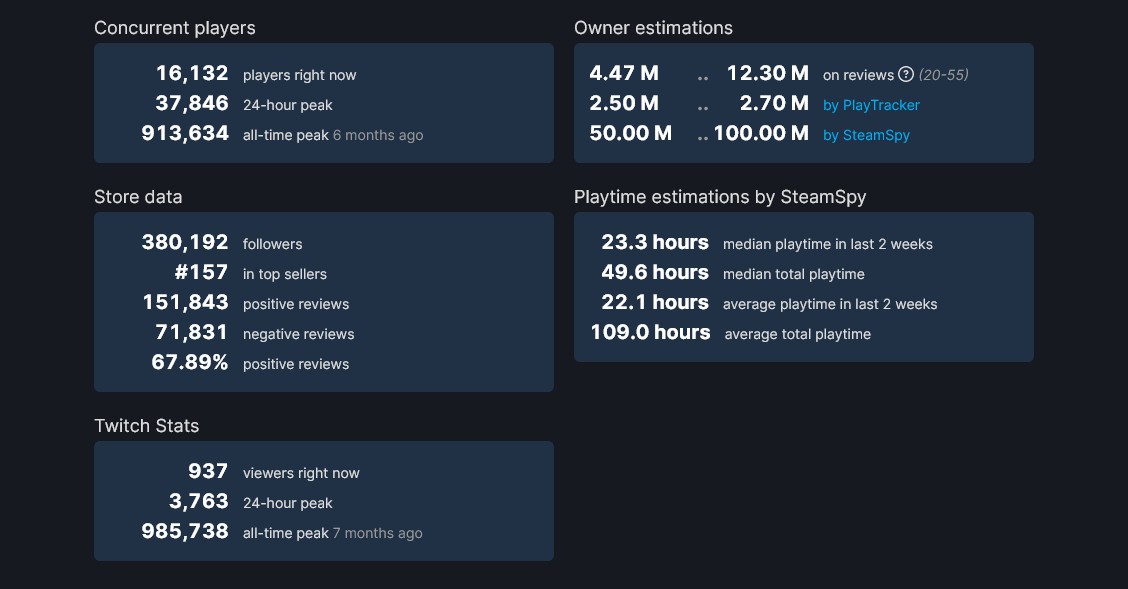The height and width of the screenshot is (589, 1128).
Task: Click the Twitch all-time peak 985,738 value
Action: click(185, 532)
